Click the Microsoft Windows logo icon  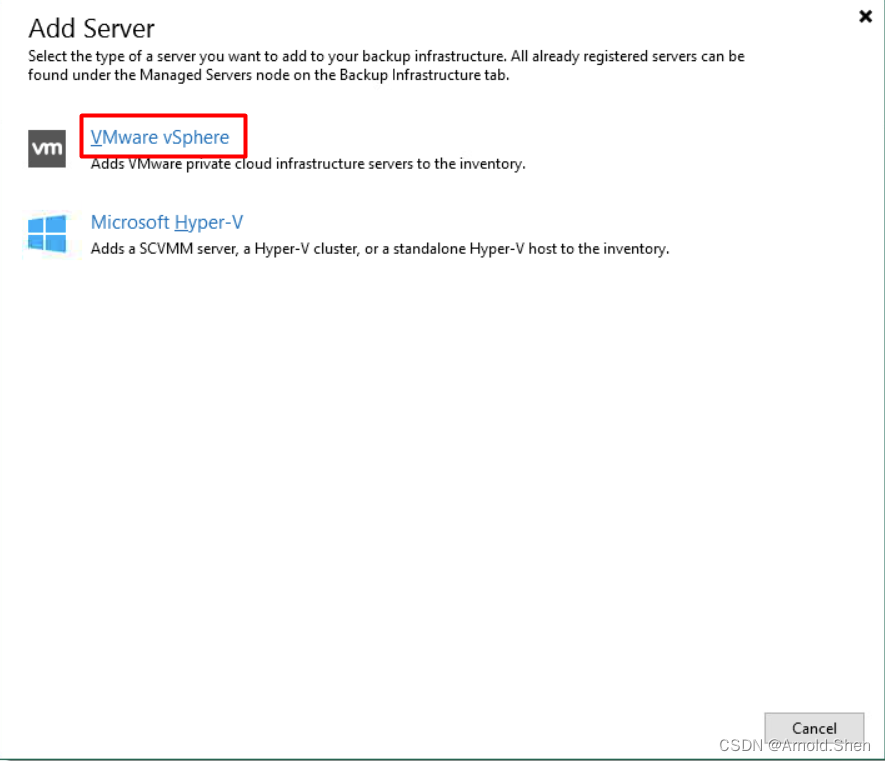coord(47,234)
